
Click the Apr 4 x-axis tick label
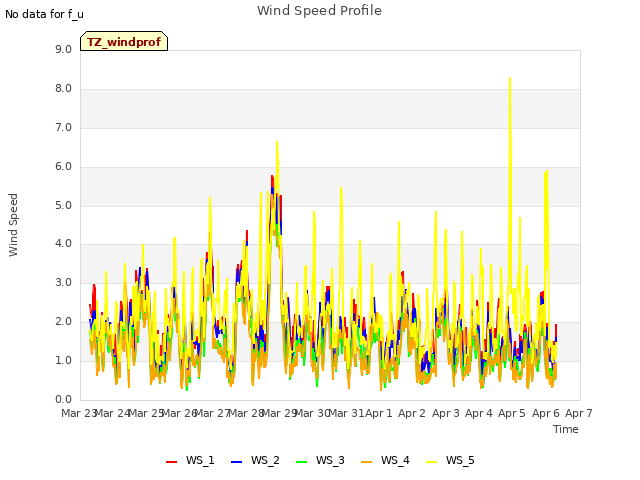[x=478, y=413]
